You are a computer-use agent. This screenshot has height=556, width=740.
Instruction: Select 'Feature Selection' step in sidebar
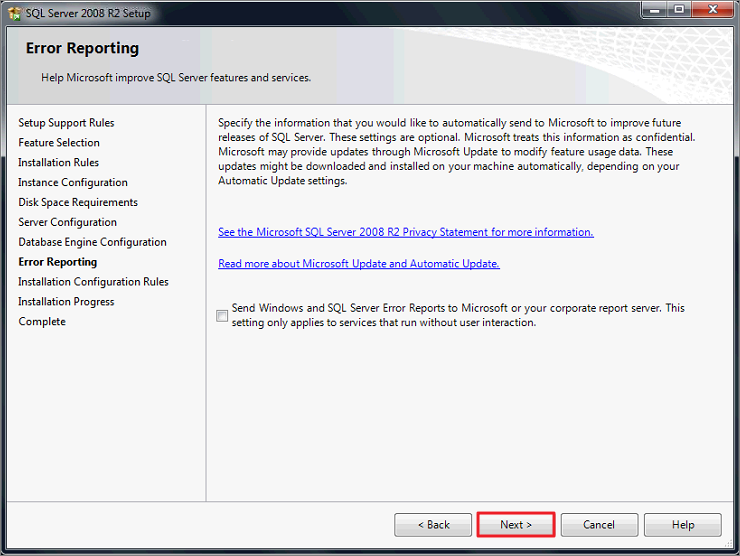(59, 143)
